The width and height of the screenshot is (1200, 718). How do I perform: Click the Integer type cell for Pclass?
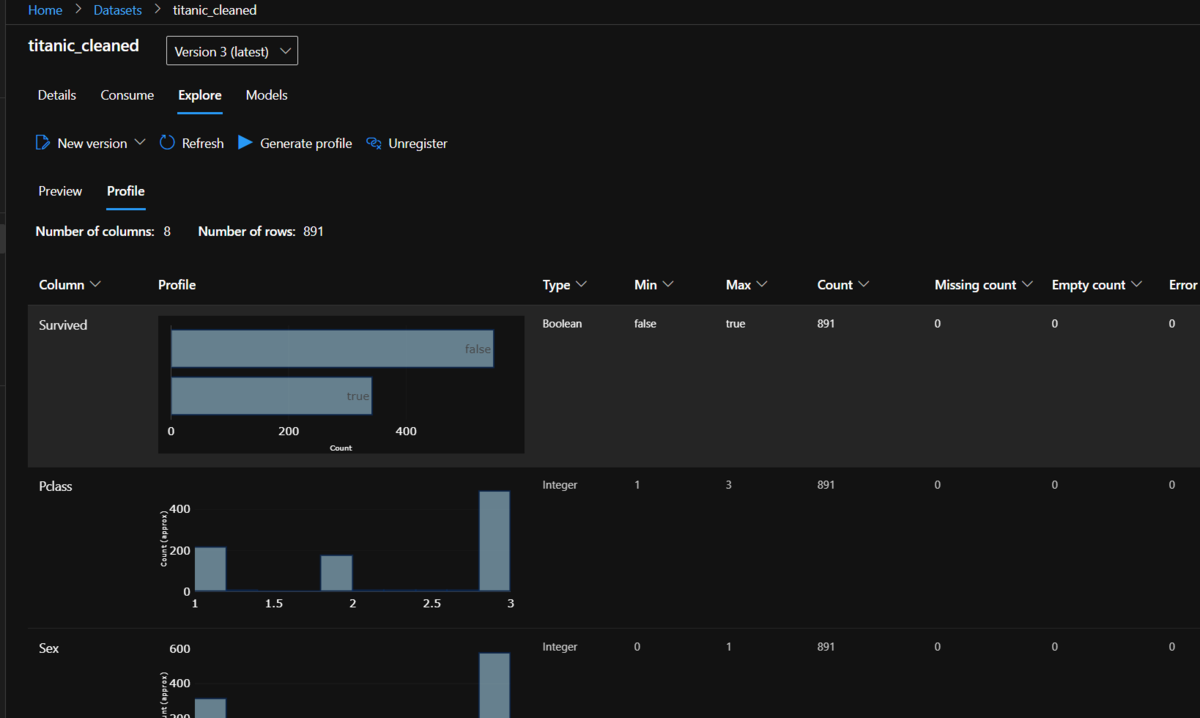tap(560, 485)
